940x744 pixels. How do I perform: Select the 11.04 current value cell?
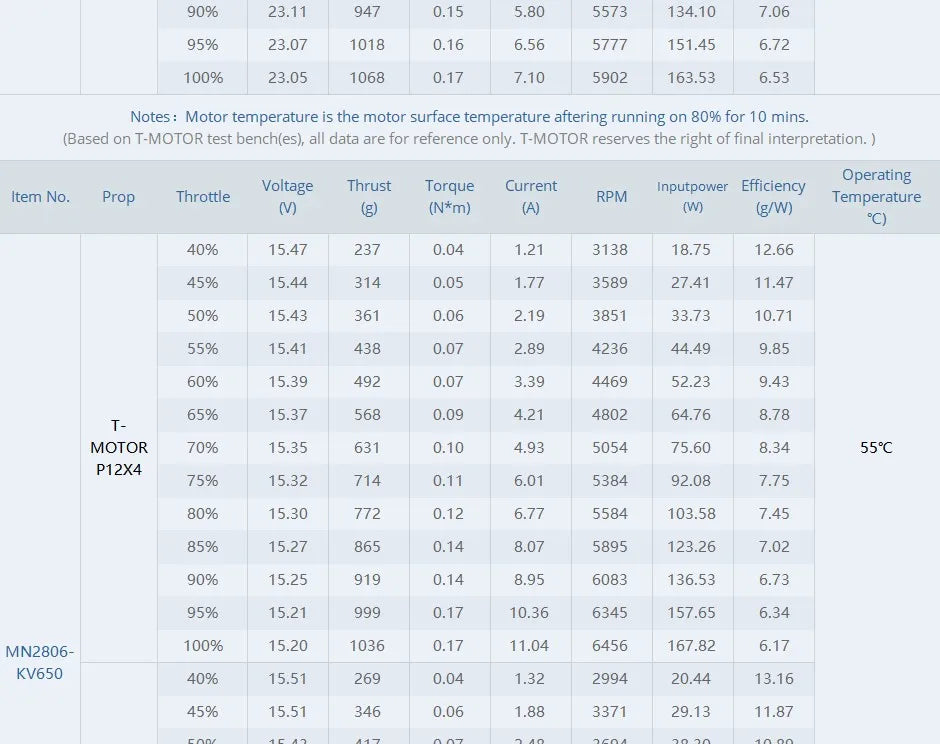coord(530,646)
